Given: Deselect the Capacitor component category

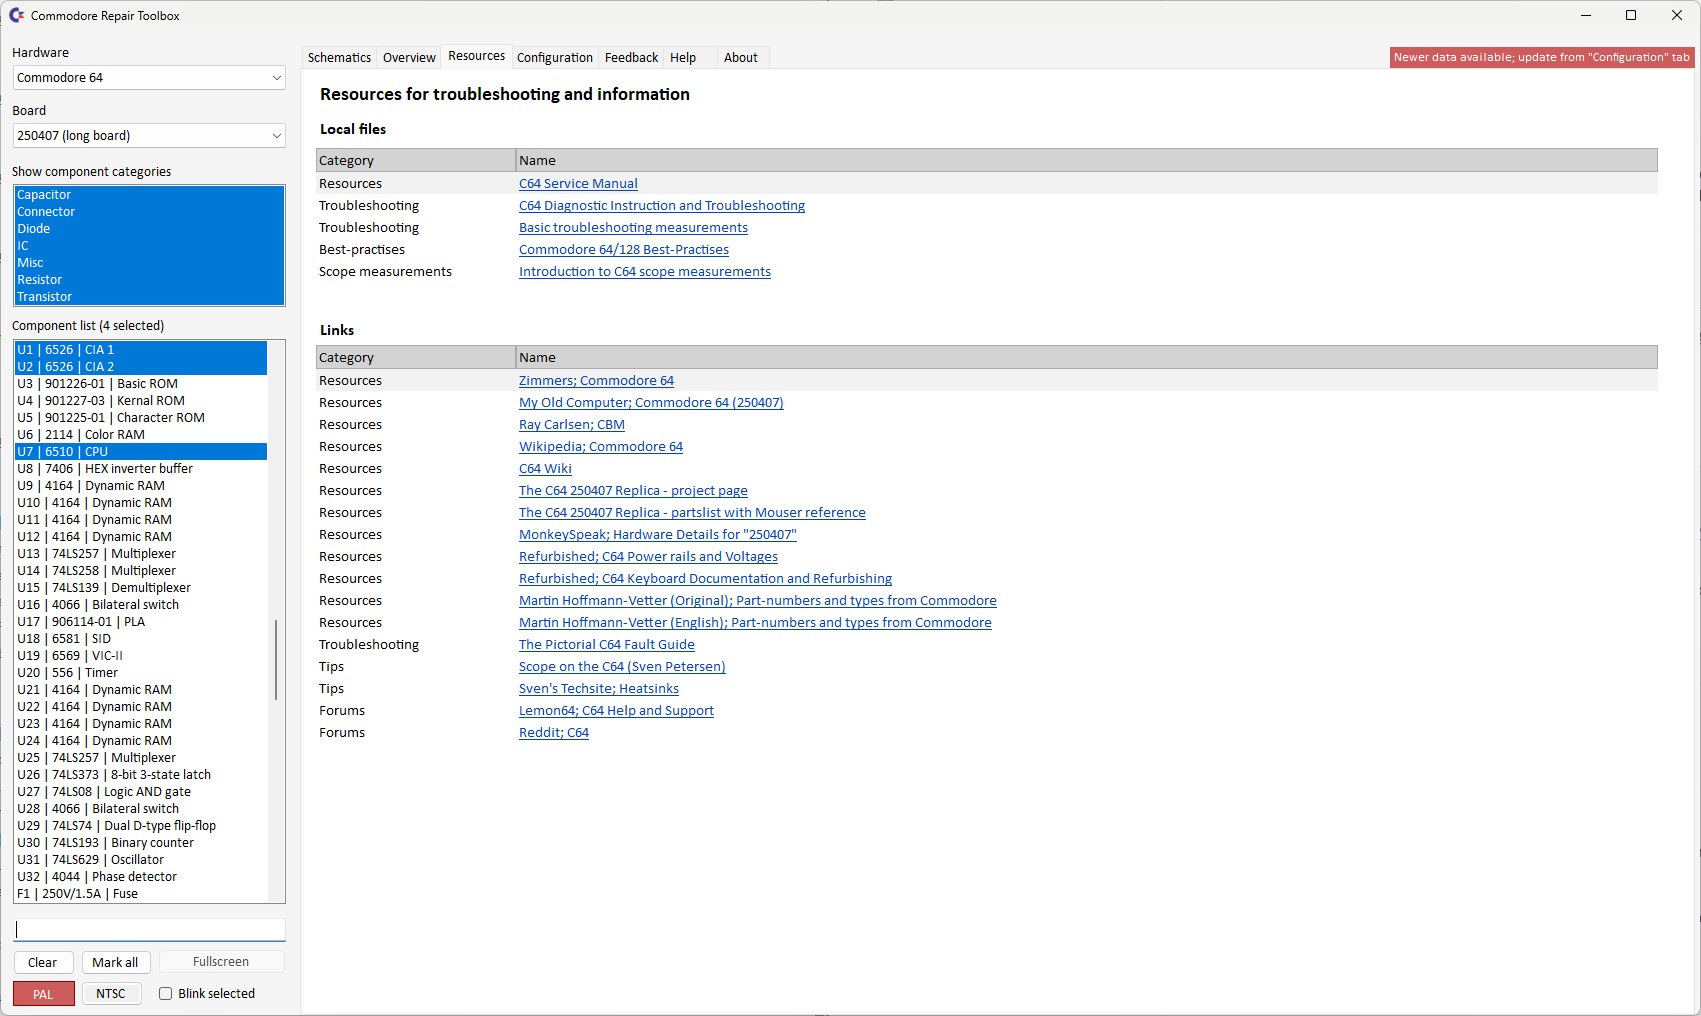Looking at the screenshot, I should pyautogui.click(x=44, y=195).
